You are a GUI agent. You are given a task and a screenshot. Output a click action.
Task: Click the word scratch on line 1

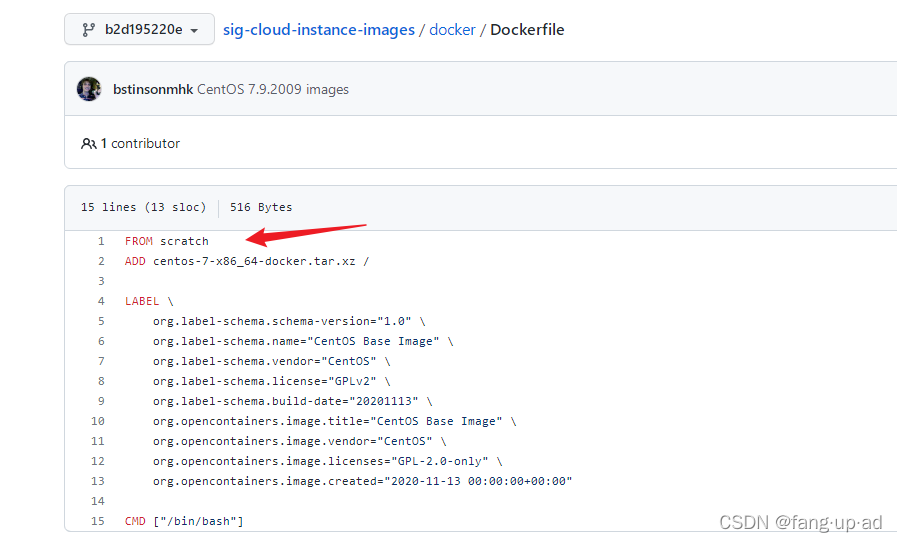click(x=184, y=241)
